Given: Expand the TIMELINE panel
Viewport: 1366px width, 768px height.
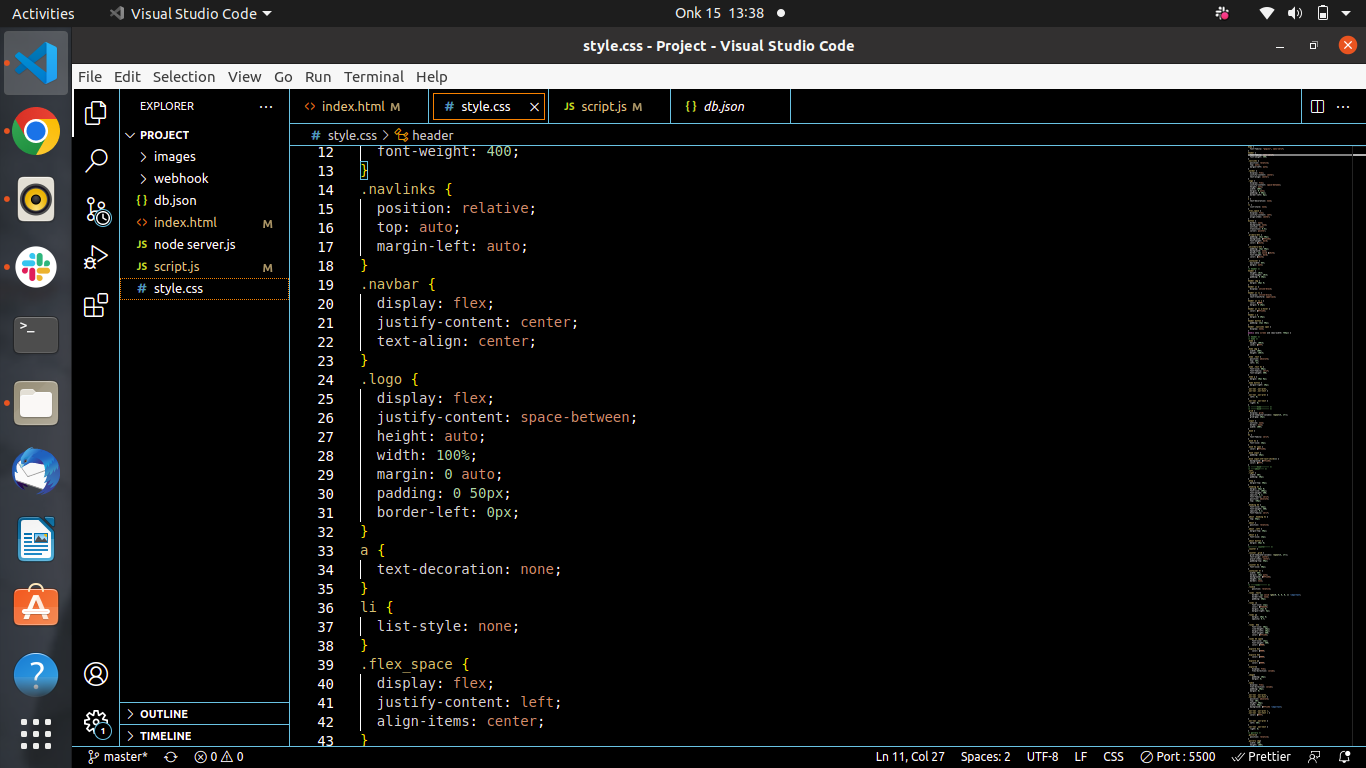Looking at the screenshot, I should point(204,736).
